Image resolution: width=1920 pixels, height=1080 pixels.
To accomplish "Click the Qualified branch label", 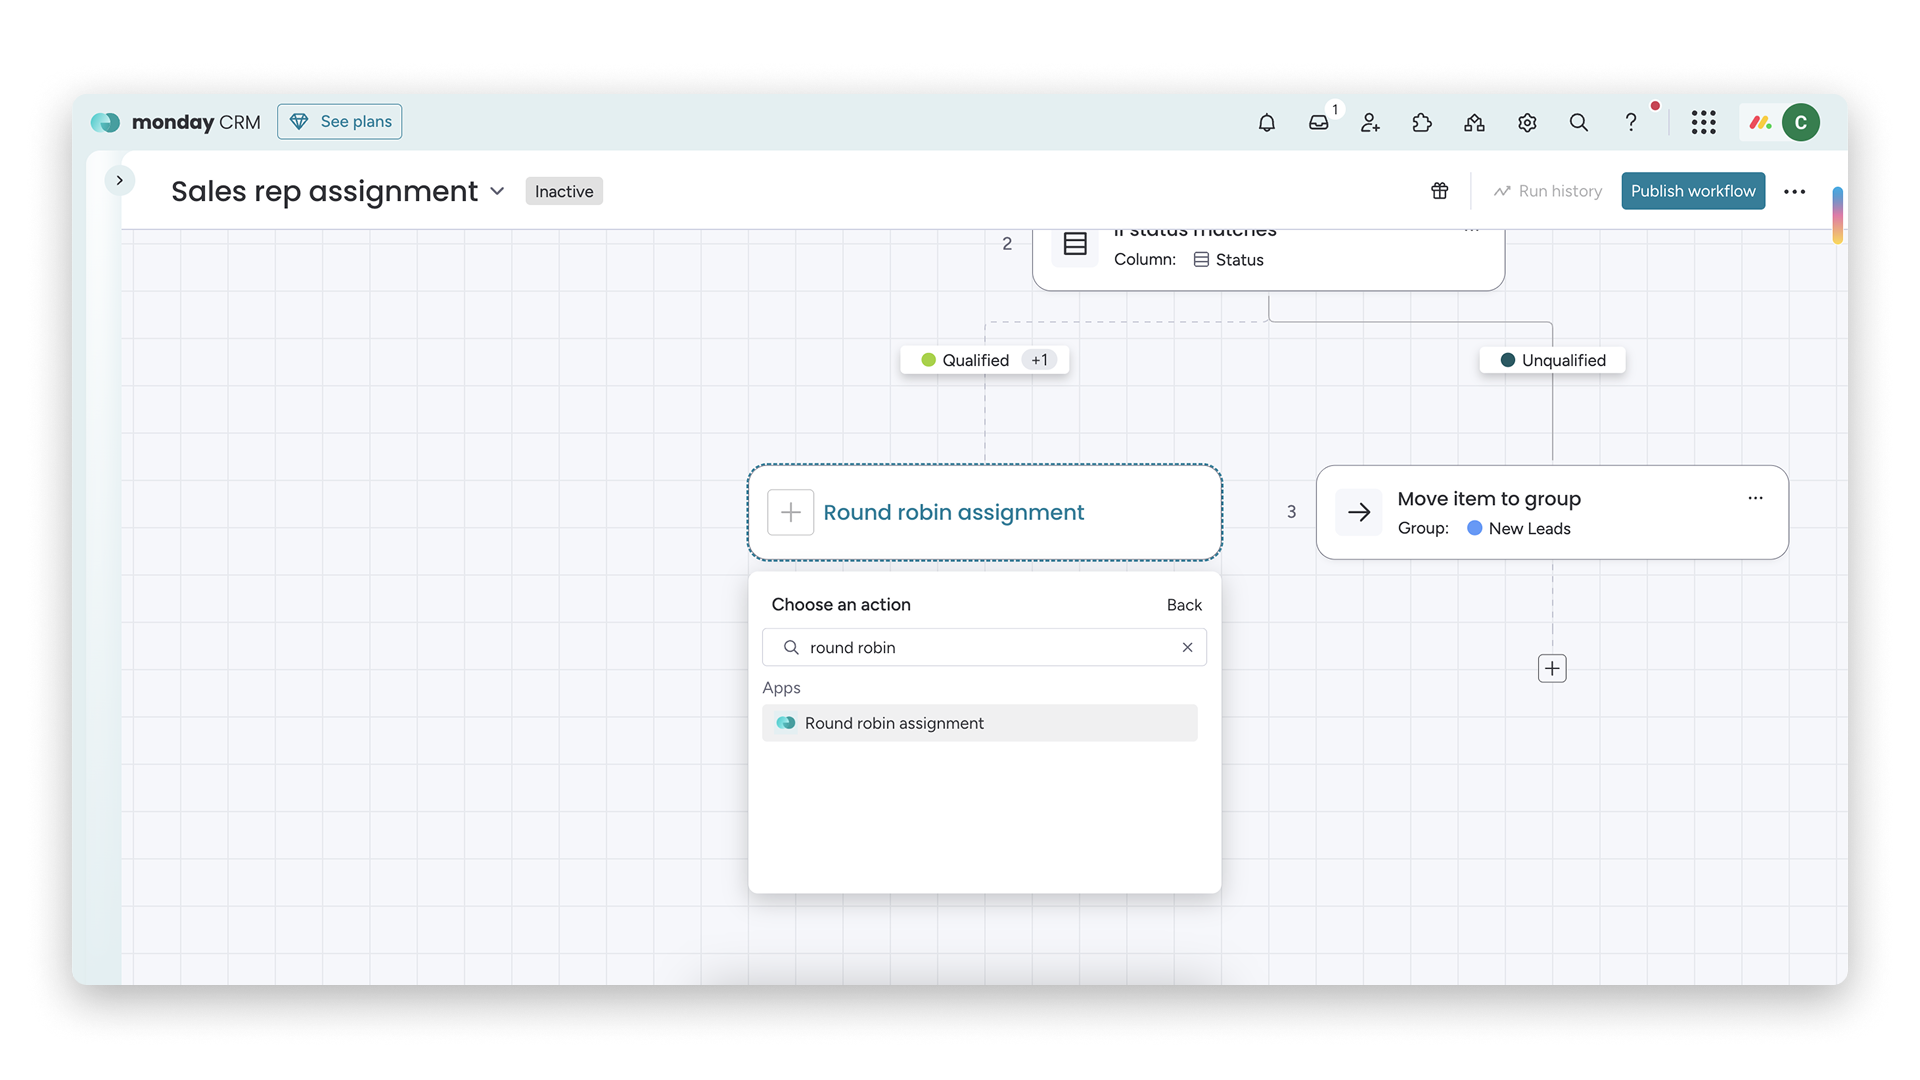I will [974, 360].
